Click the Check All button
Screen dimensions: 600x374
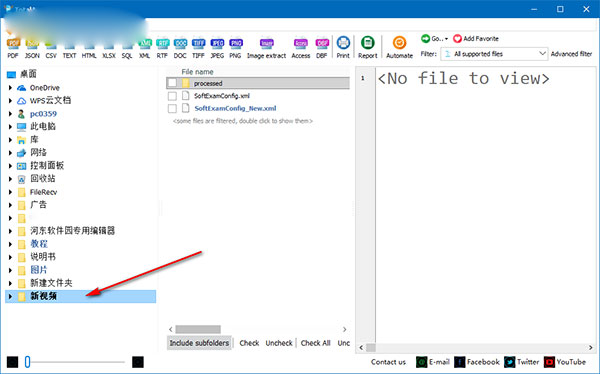coord(315,343)
